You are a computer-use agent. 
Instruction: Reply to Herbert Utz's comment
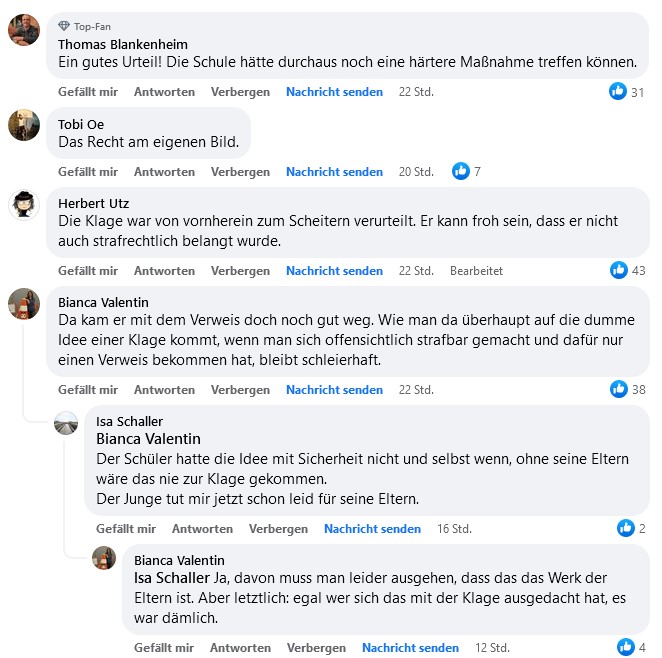[x=164, y=271]
